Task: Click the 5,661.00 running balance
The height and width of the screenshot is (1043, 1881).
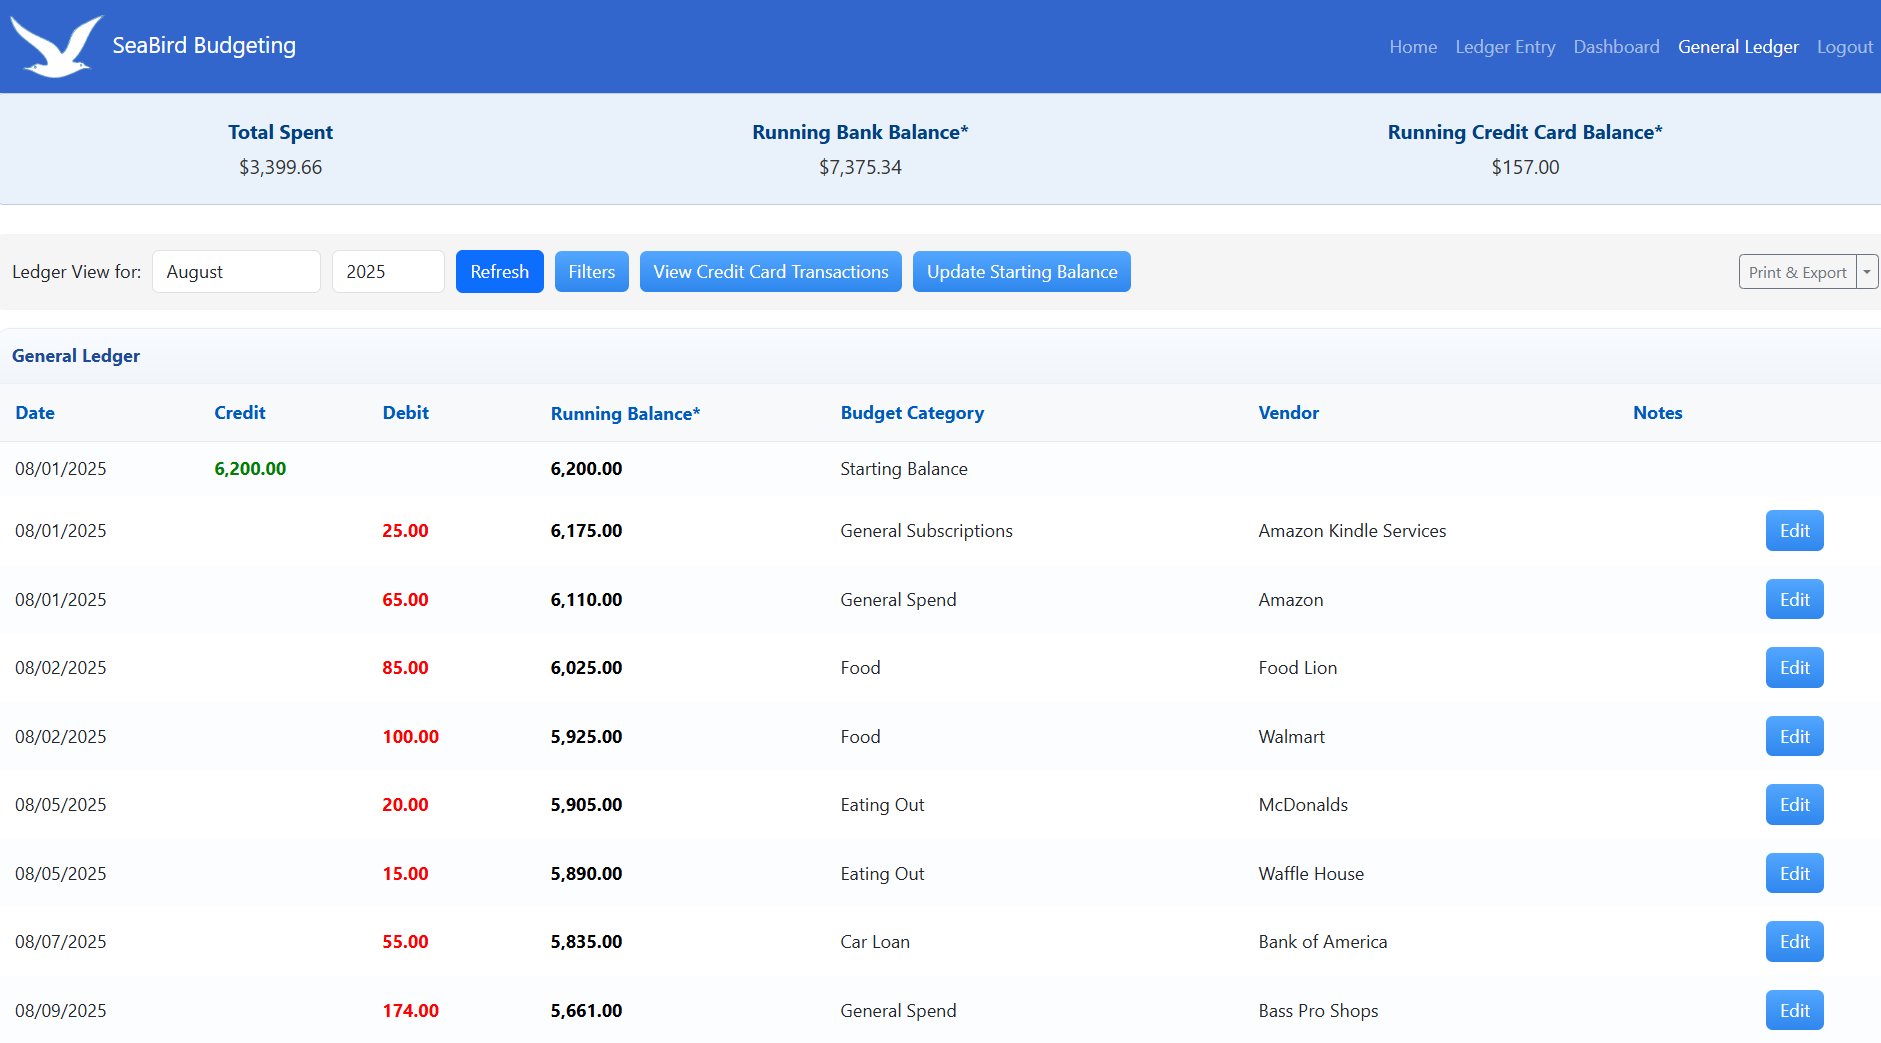Action: [x=586, y=1011]
